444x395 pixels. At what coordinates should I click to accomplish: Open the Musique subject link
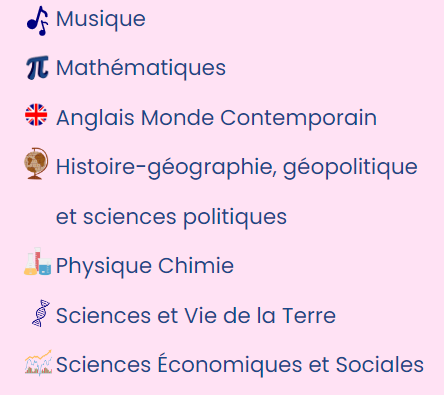pos(101,20)
